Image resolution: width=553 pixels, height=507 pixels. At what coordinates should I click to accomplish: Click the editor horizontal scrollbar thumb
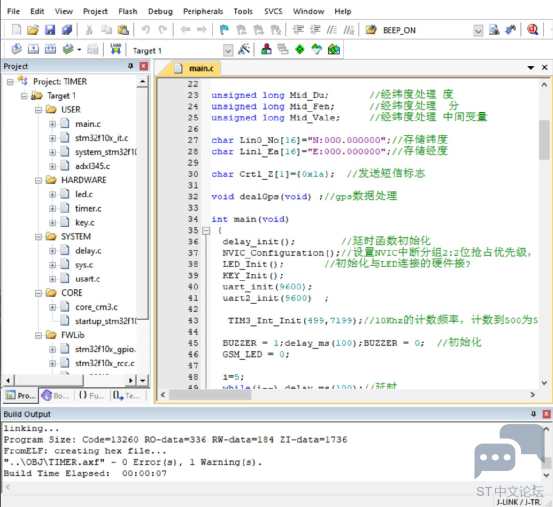click(x=210, y=395)
